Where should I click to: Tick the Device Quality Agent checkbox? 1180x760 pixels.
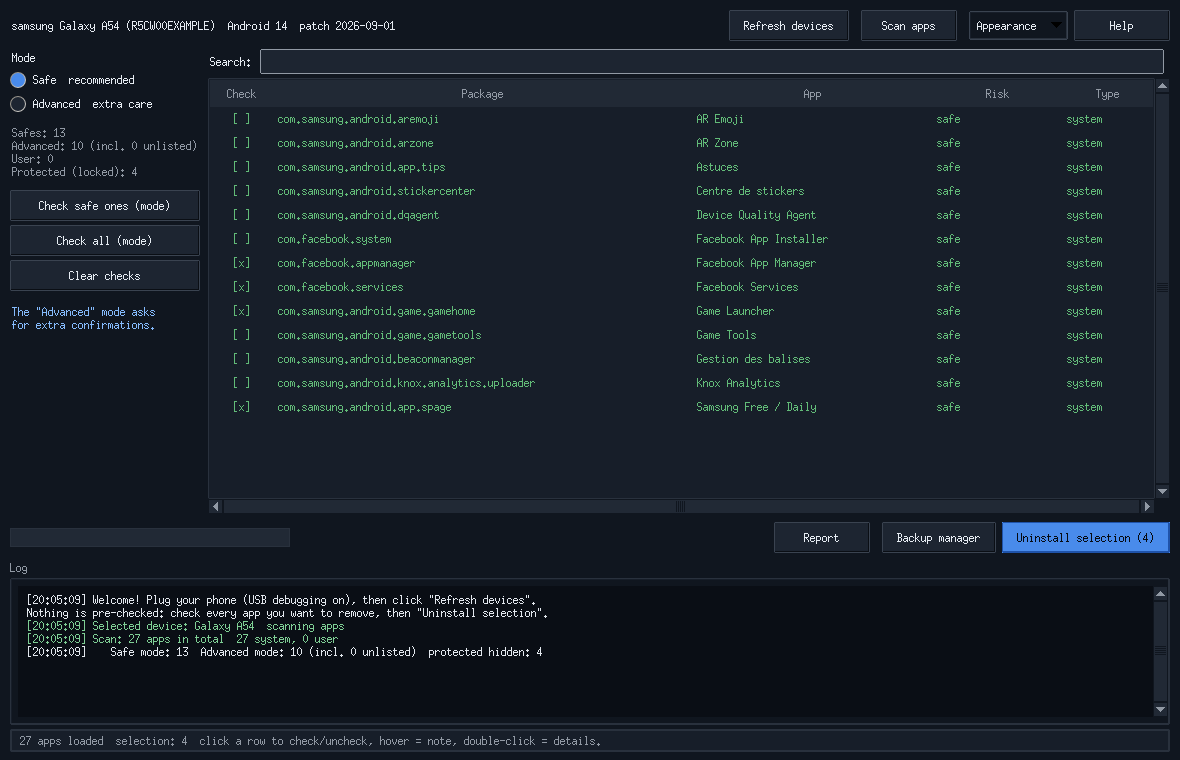coord(241,215)
